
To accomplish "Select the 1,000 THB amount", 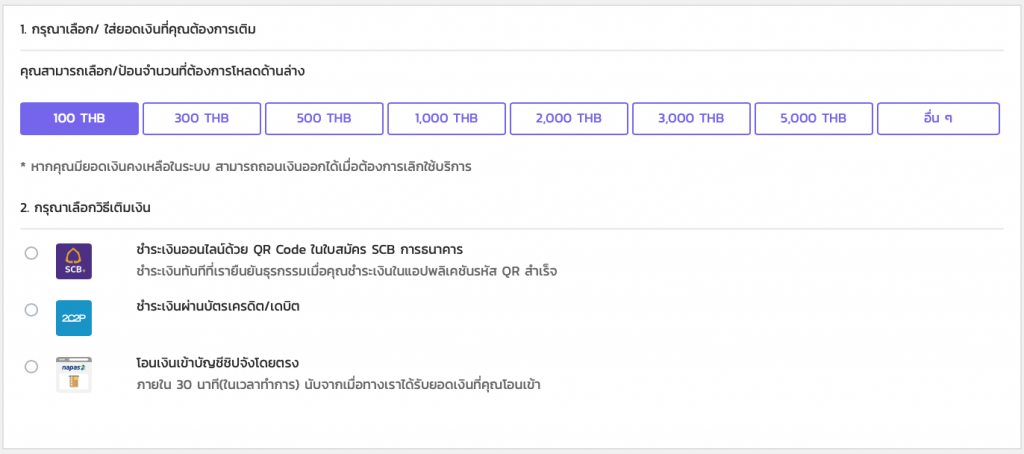I will (446, 118).
